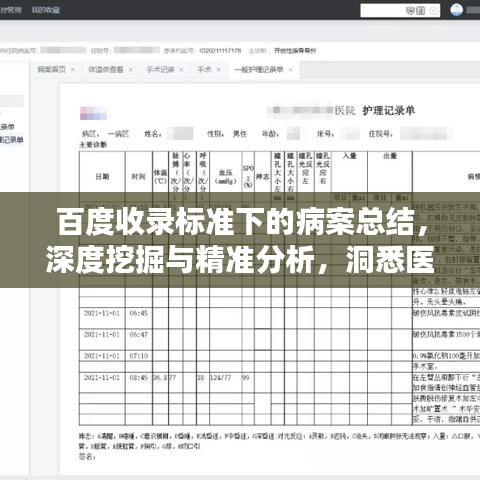Select the 记录单 item in left sidebar
480x480 pixels.
(x=12, y=140)
